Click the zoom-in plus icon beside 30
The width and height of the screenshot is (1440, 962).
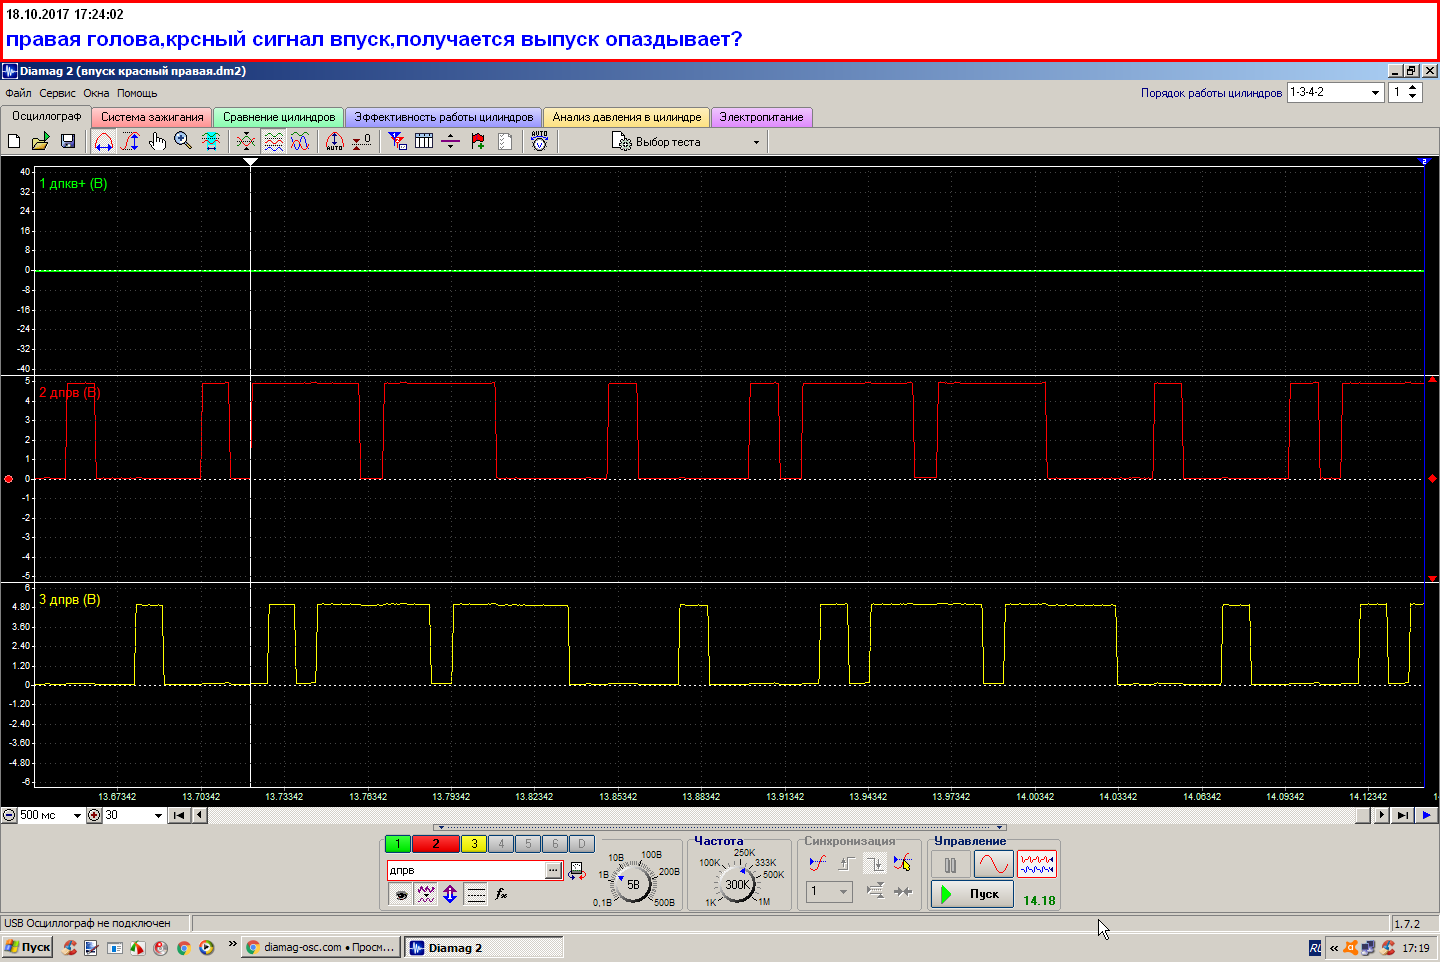[94, 815]
